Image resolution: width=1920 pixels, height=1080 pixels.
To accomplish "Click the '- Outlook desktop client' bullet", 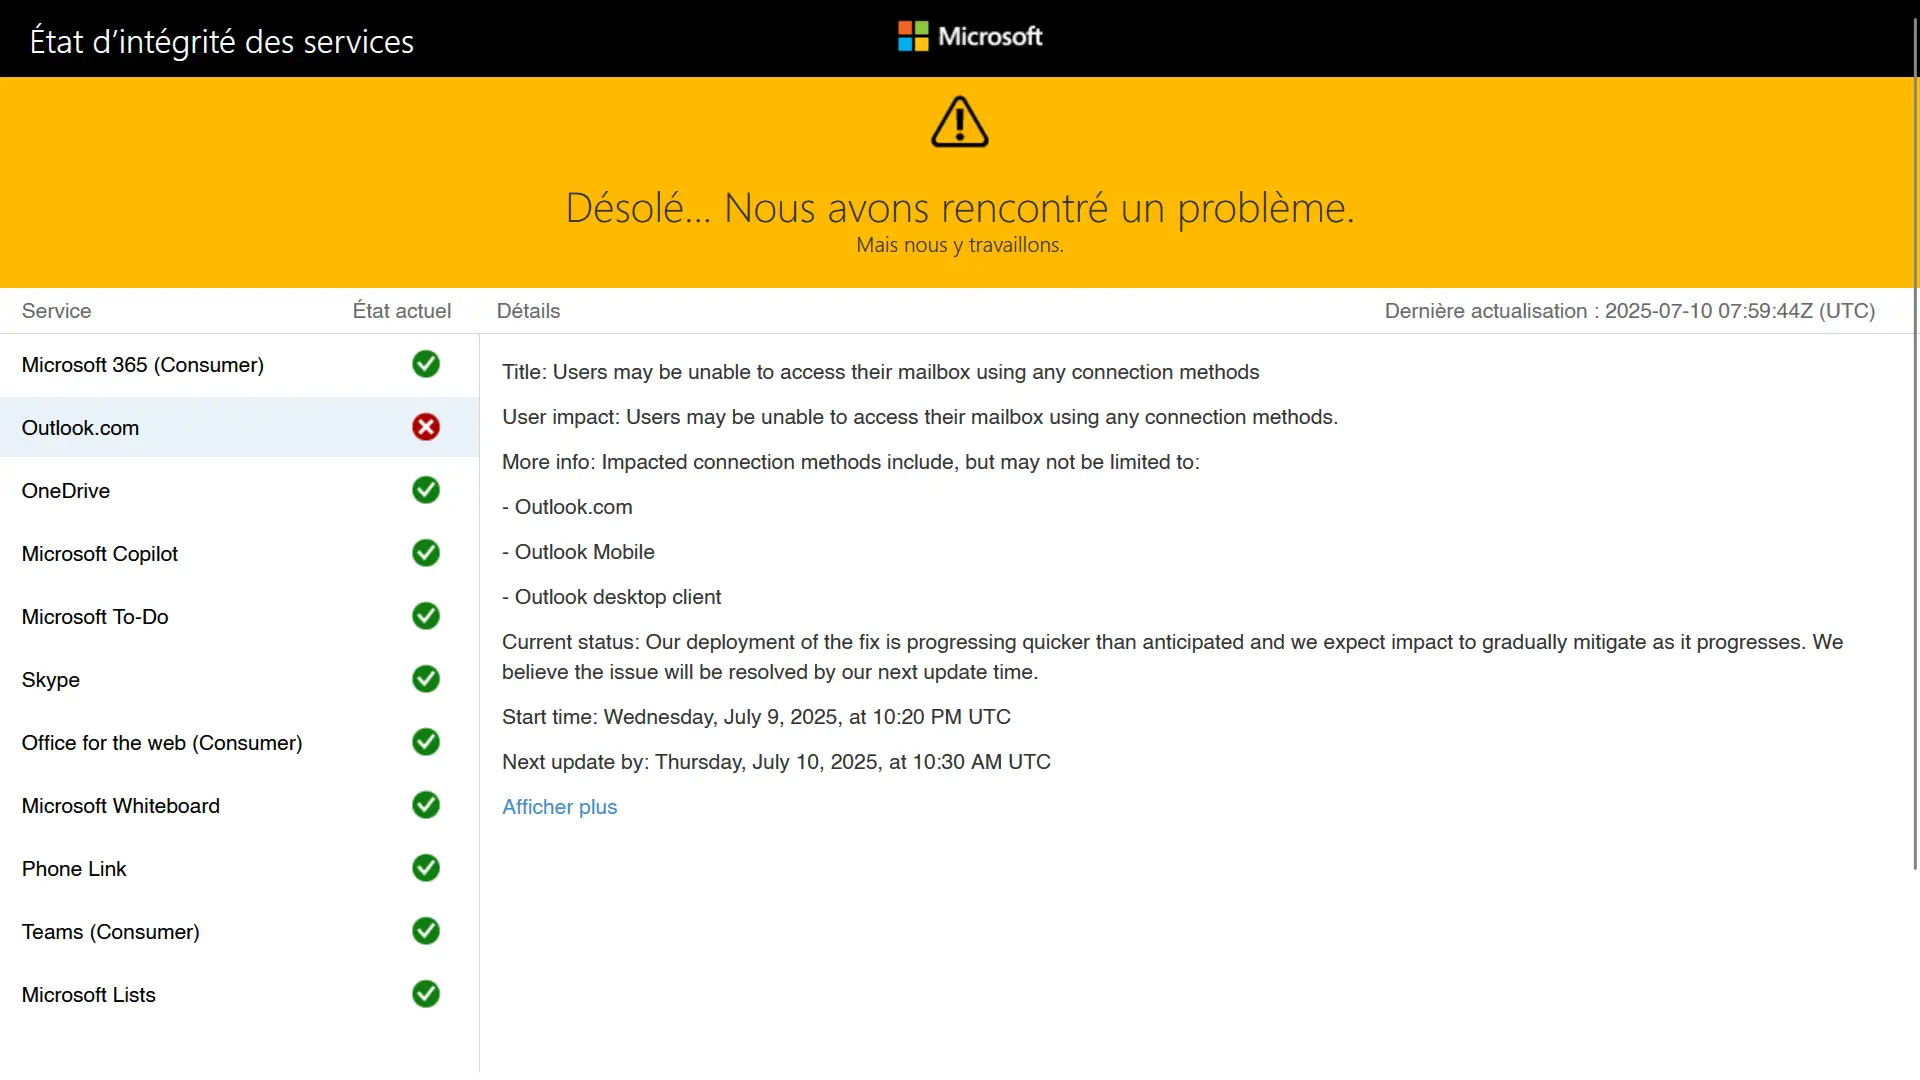I will (611, 597).
